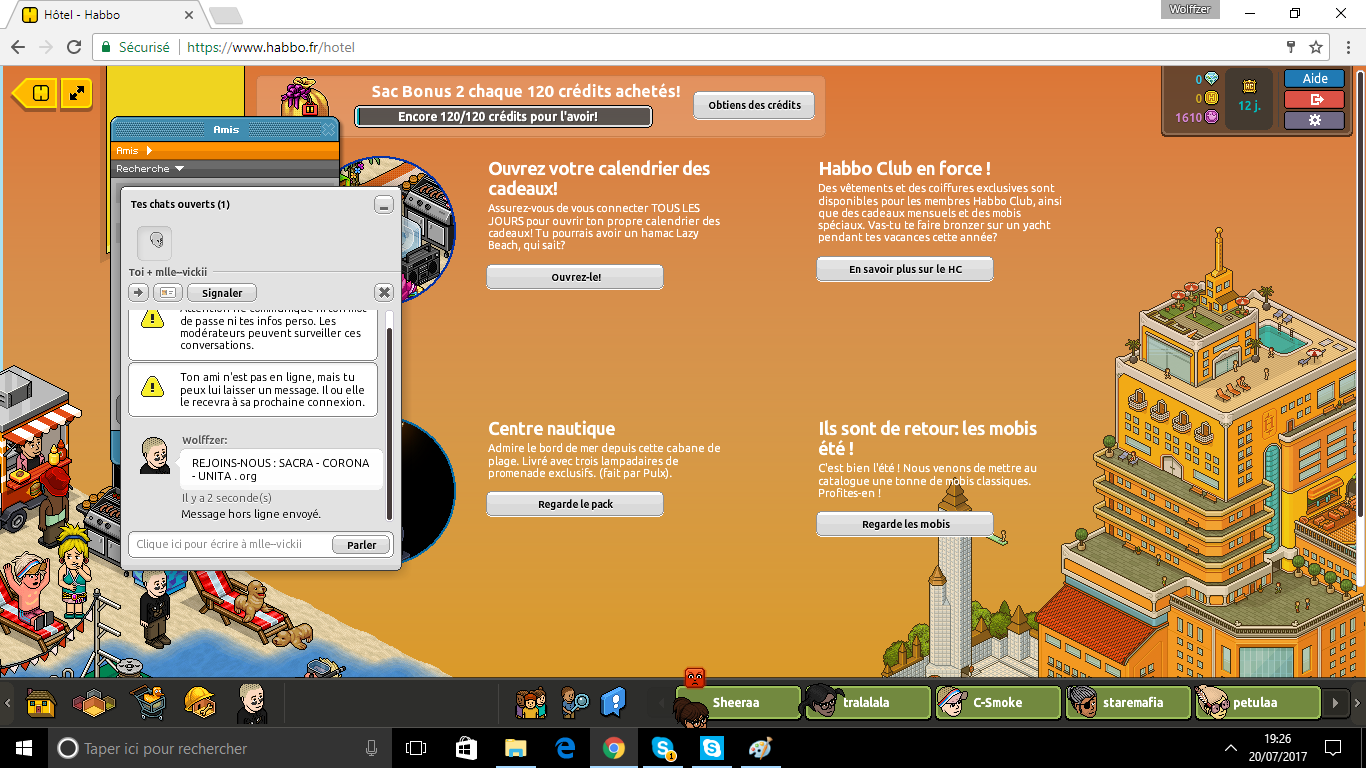
Task: Click the message input field for mlle--vickii
Action: 229,545
